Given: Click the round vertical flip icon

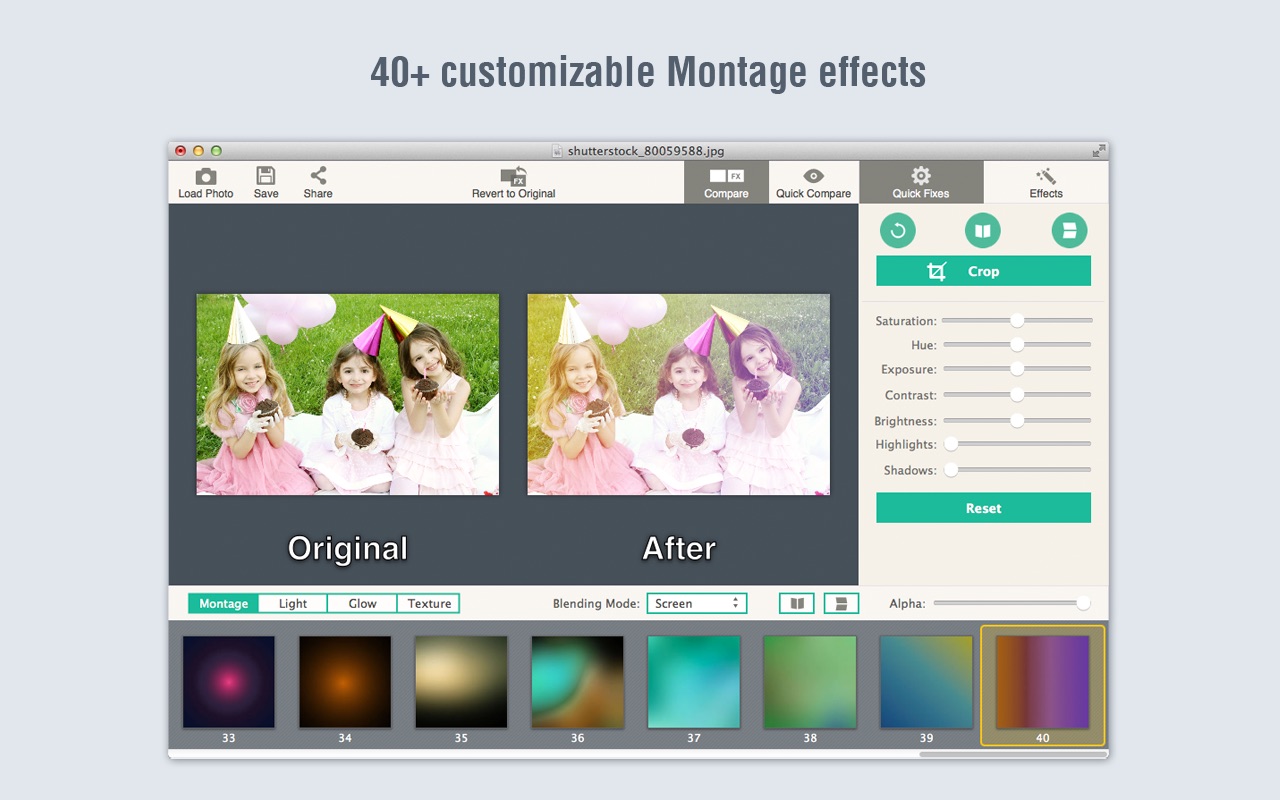Looking at the screenshot, I should (1069, 231).
